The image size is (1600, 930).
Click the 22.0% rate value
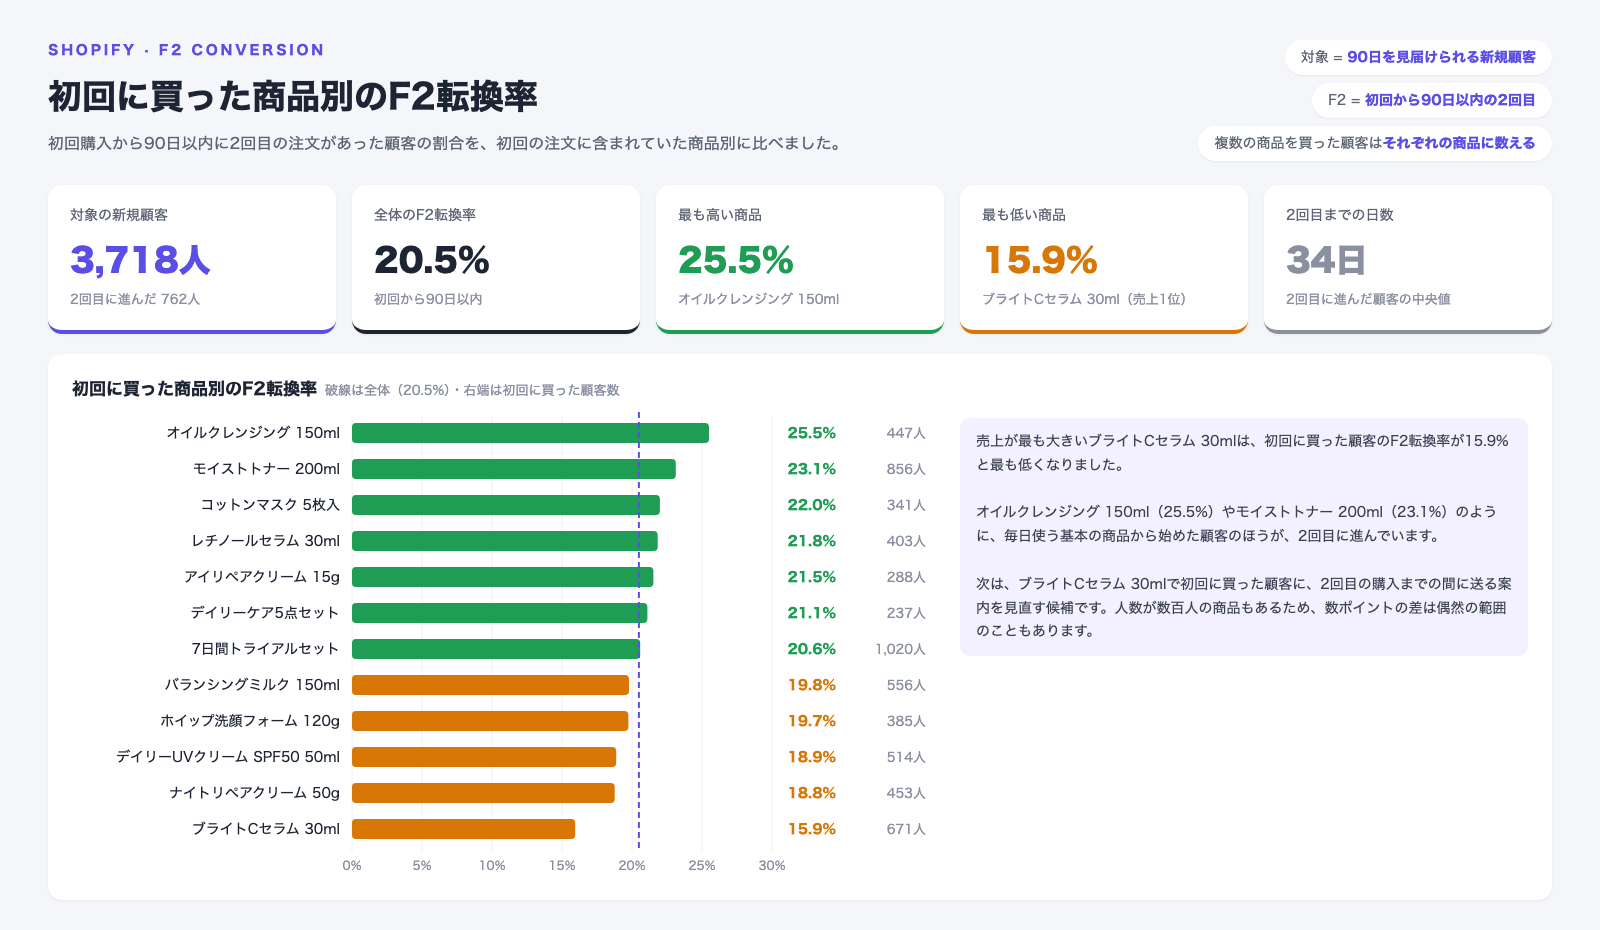(x=811, y=505)
